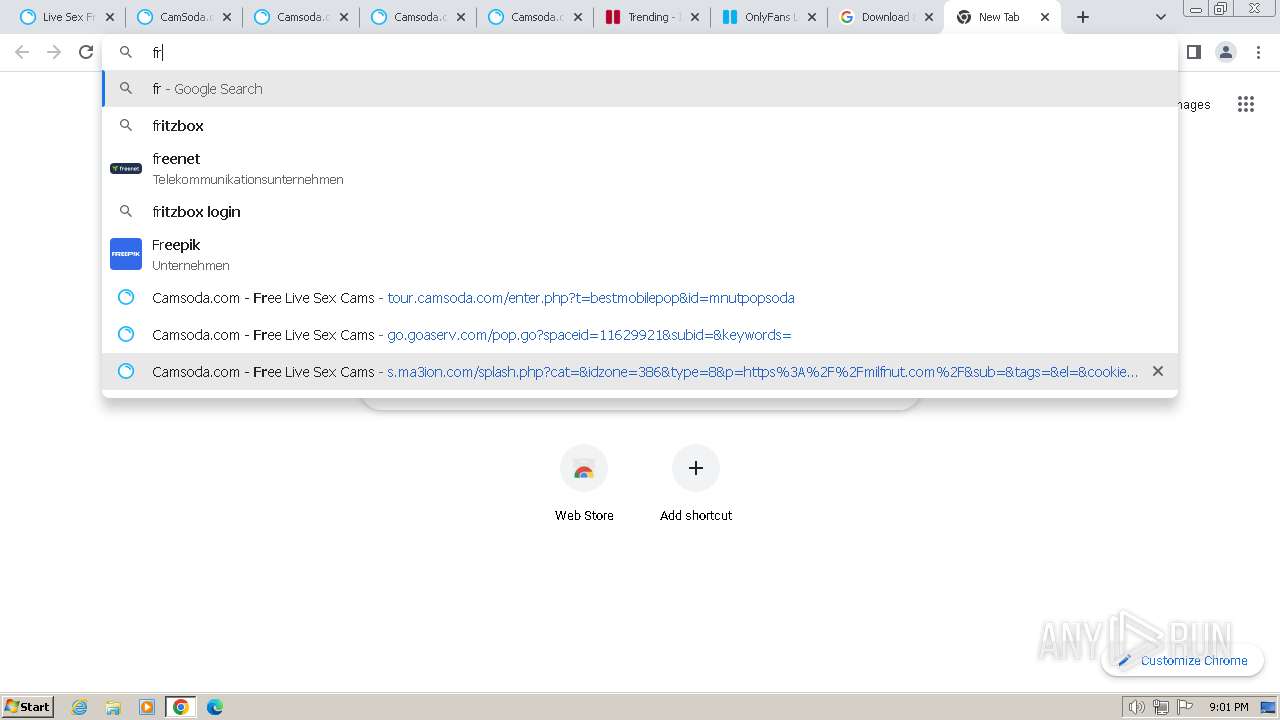Choose the 'fritzbox' suggestion
Image resolution: width=1280 pixels, height=720 pixels.
(640, 125)
